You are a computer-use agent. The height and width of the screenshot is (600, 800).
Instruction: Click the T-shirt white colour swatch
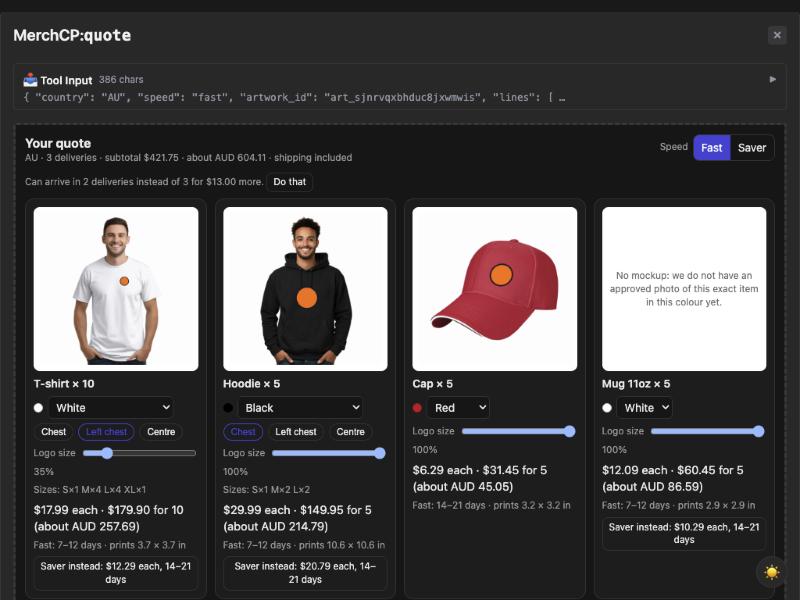(x=38, y=408)
